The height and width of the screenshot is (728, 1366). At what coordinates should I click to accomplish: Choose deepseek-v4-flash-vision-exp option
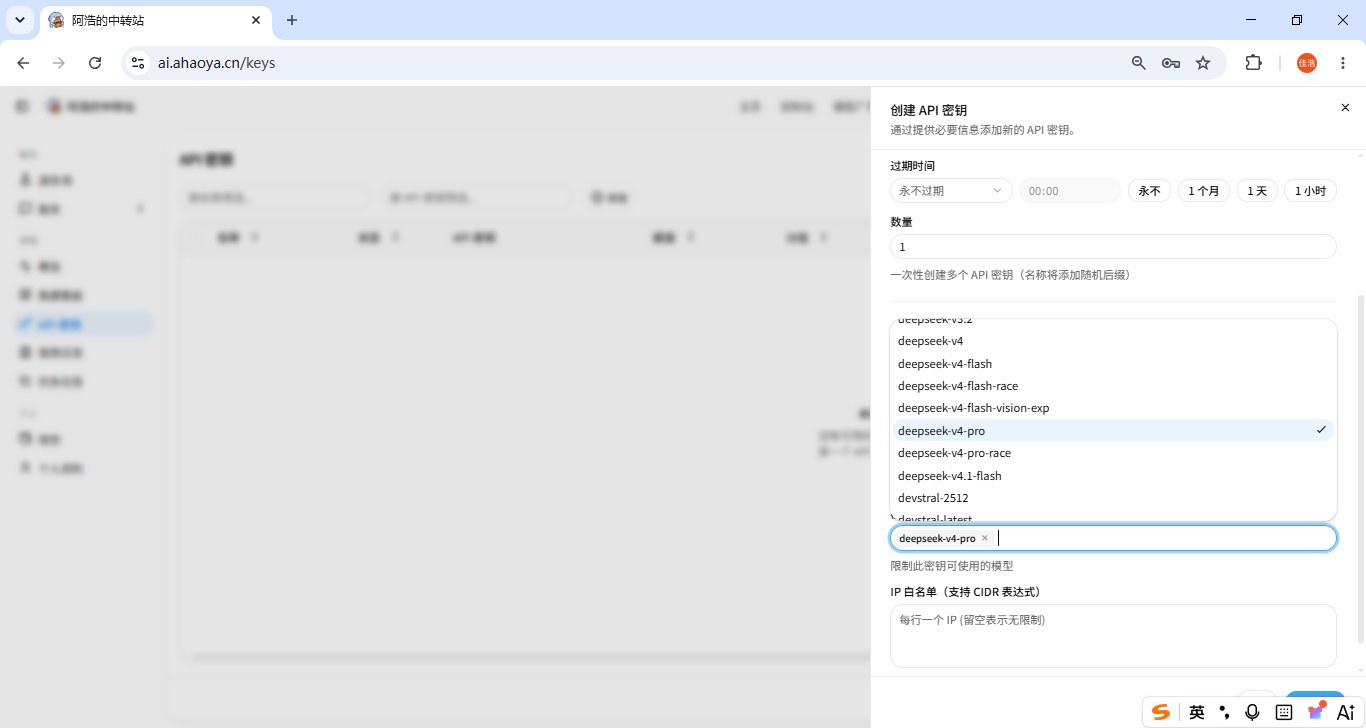tap(1113, 408)
